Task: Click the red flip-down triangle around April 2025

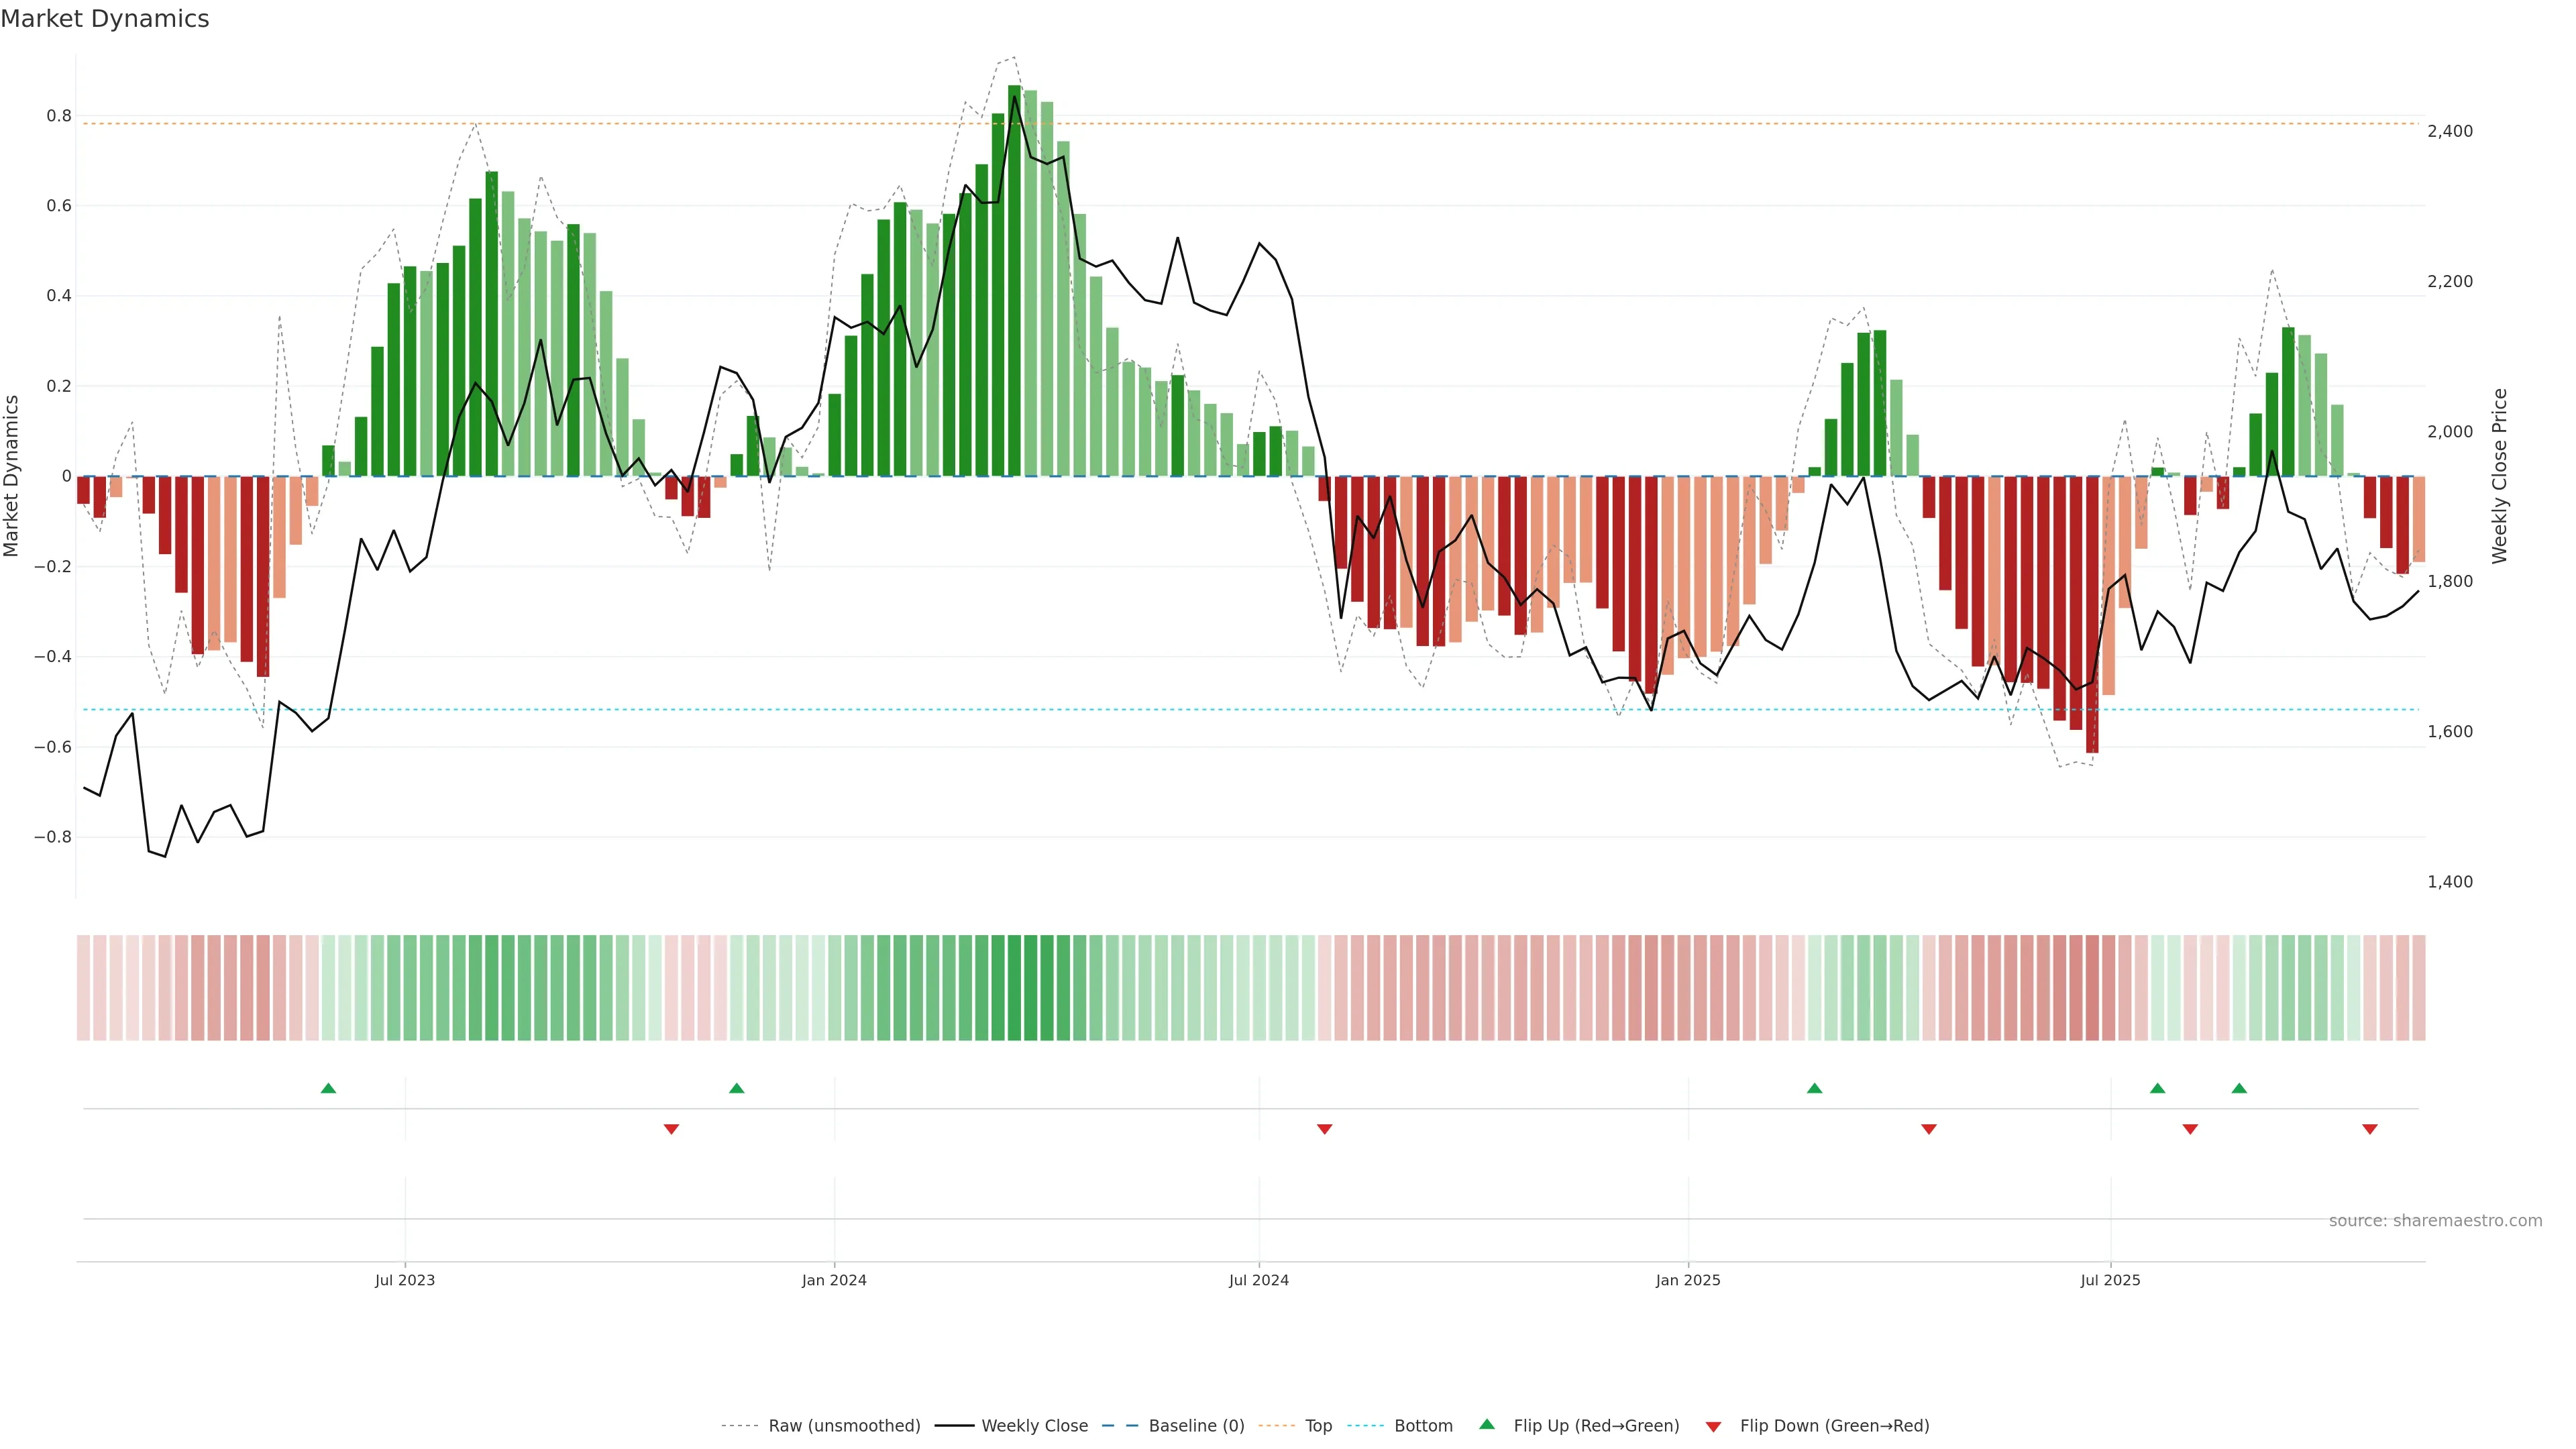Action: click(x=1929, y=1129)
